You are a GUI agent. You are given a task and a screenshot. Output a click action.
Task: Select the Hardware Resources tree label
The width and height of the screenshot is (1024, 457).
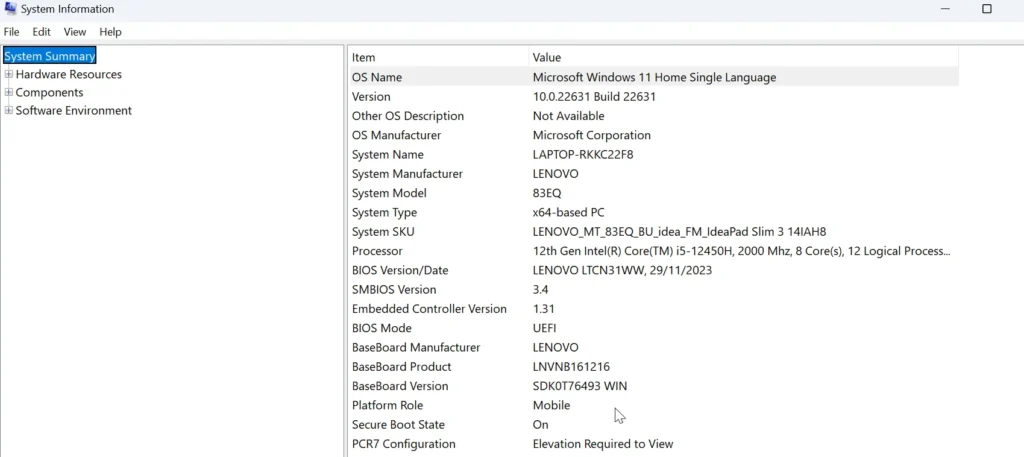pyautogui.click(x=69, y=74)
